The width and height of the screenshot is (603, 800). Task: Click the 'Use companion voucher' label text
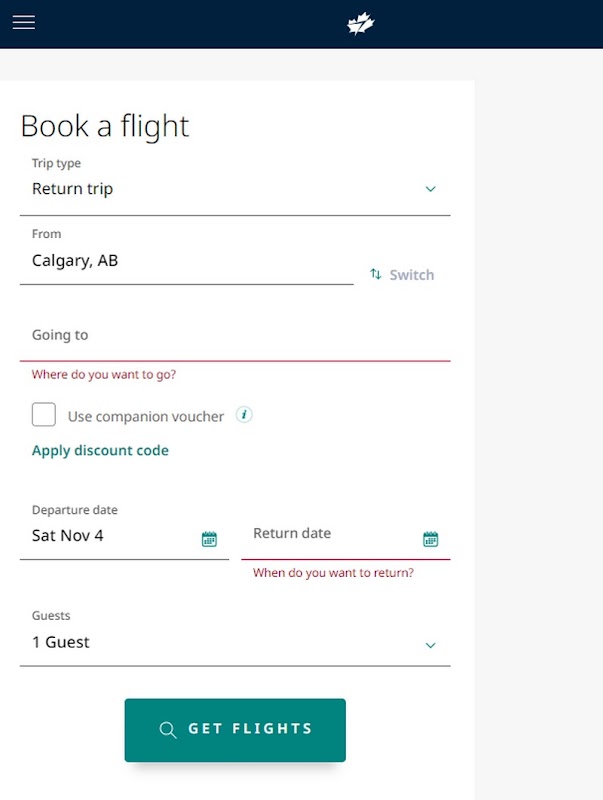pyautogui.click(x=146, y=416)
